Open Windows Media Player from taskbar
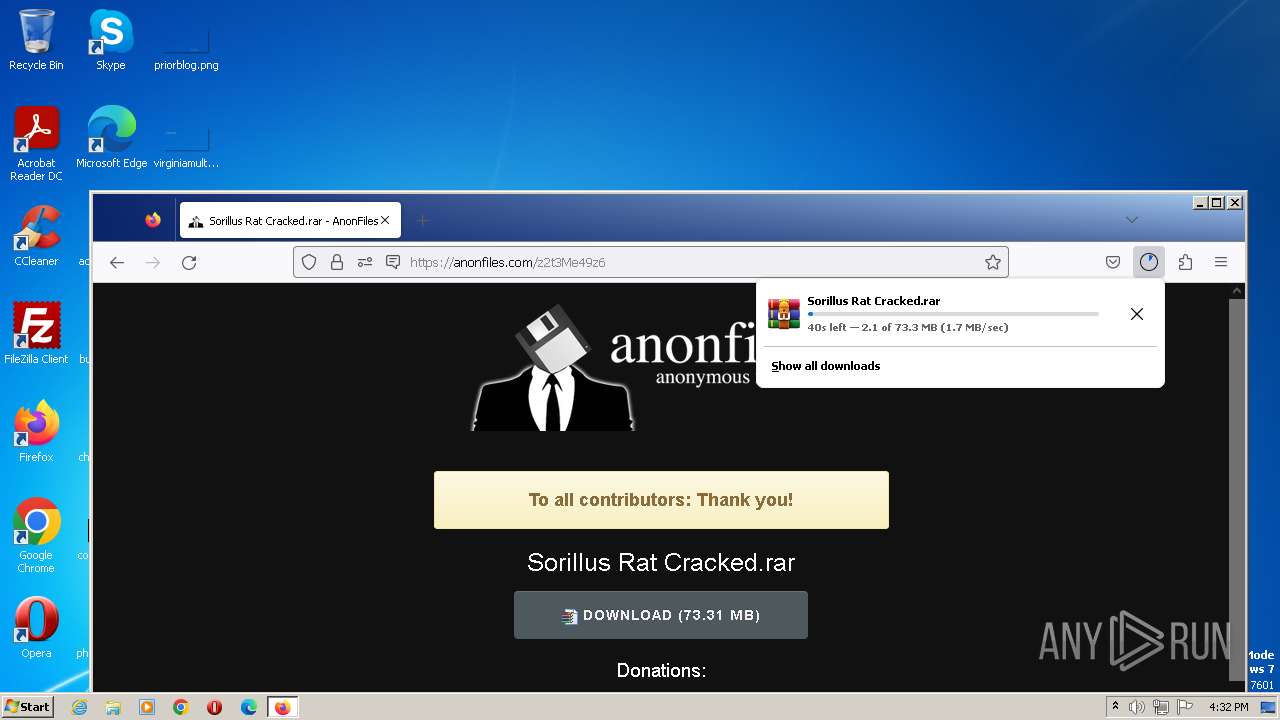 click(147, 707)
